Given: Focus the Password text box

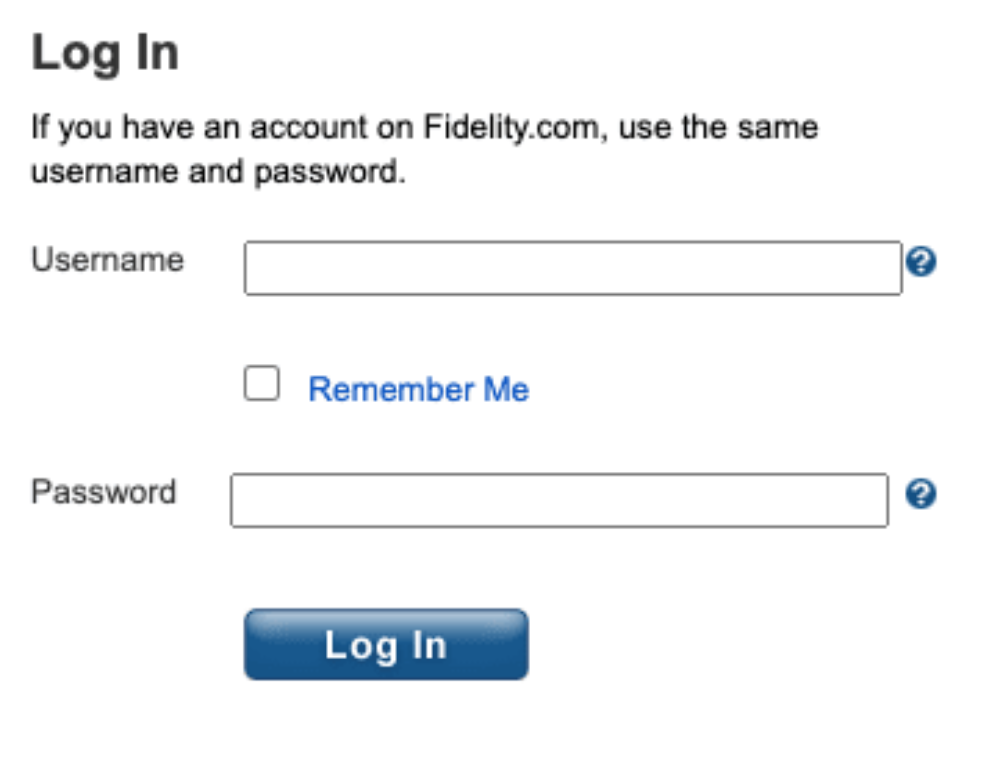Looking at the screenshot, I should click(559, 500).
